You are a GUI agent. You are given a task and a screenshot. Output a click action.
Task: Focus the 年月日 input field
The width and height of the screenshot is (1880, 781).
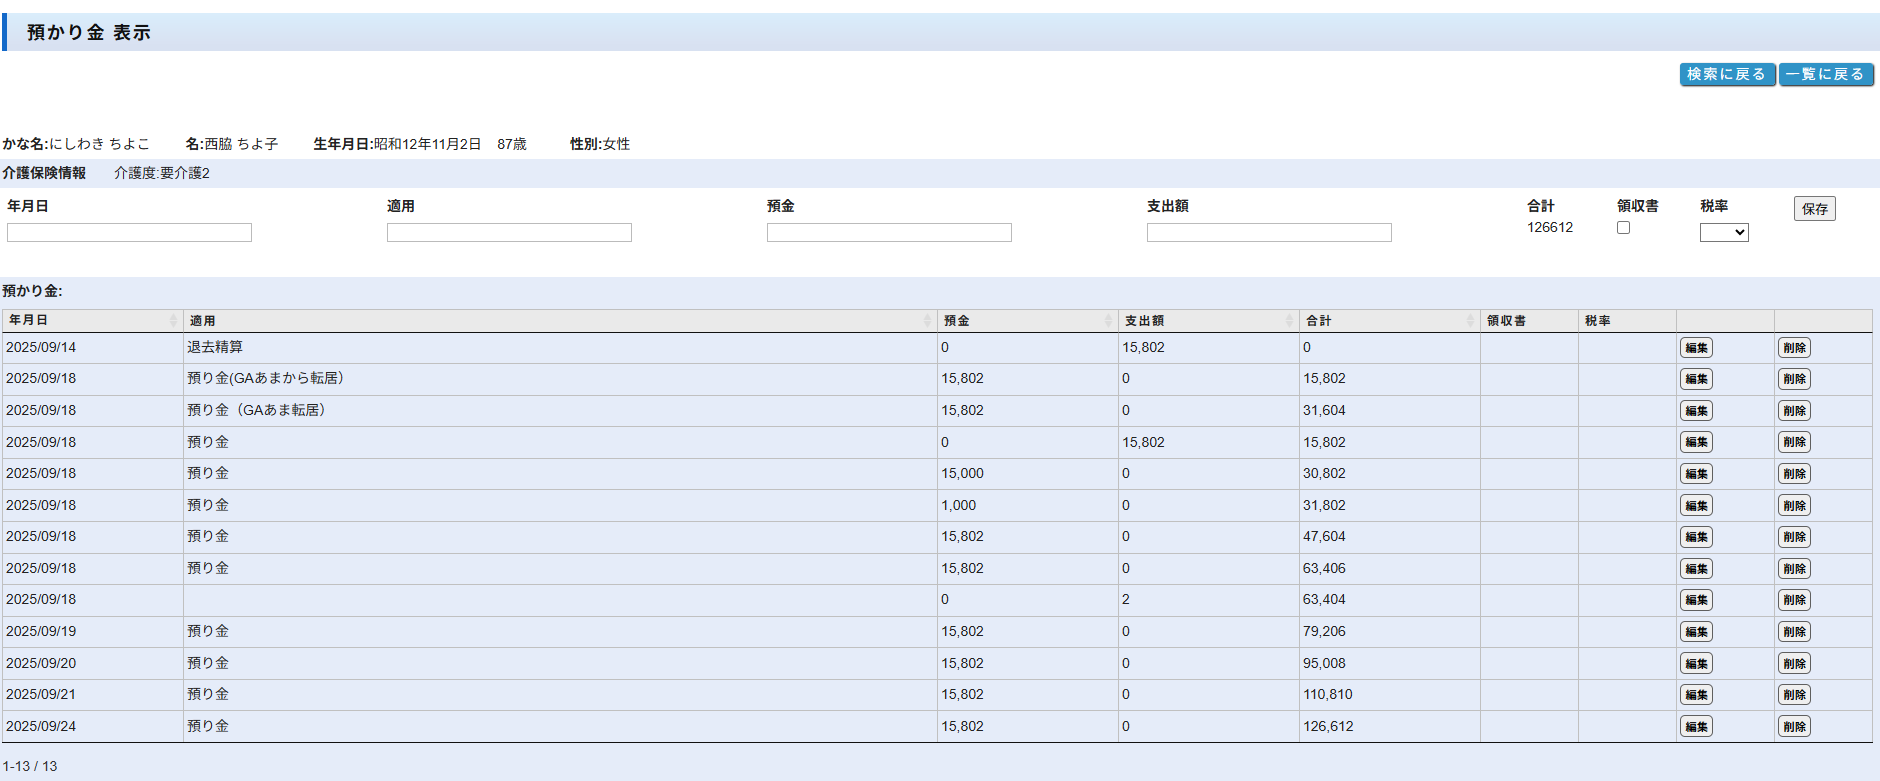pyautogui.click(x=129, y=233)
